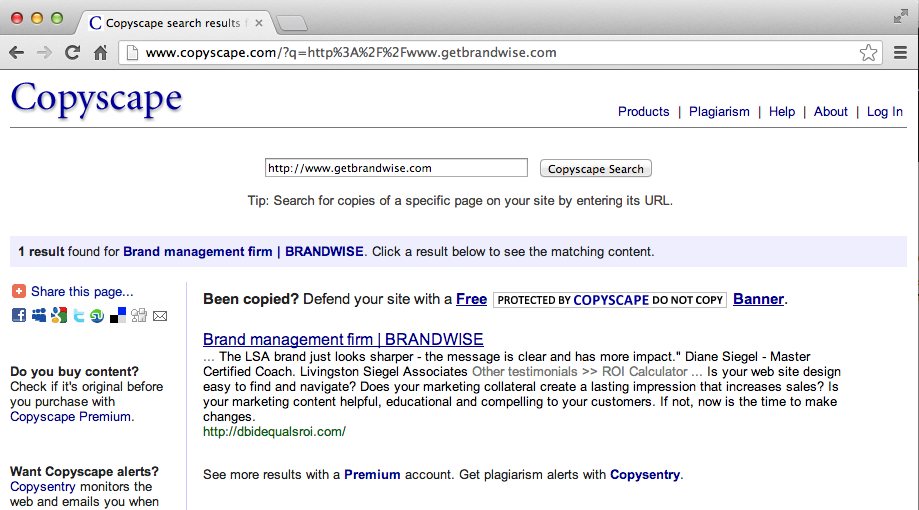Click the Copyscape Search button
This screenshot has width=919, height=510.
pos(595,169)
